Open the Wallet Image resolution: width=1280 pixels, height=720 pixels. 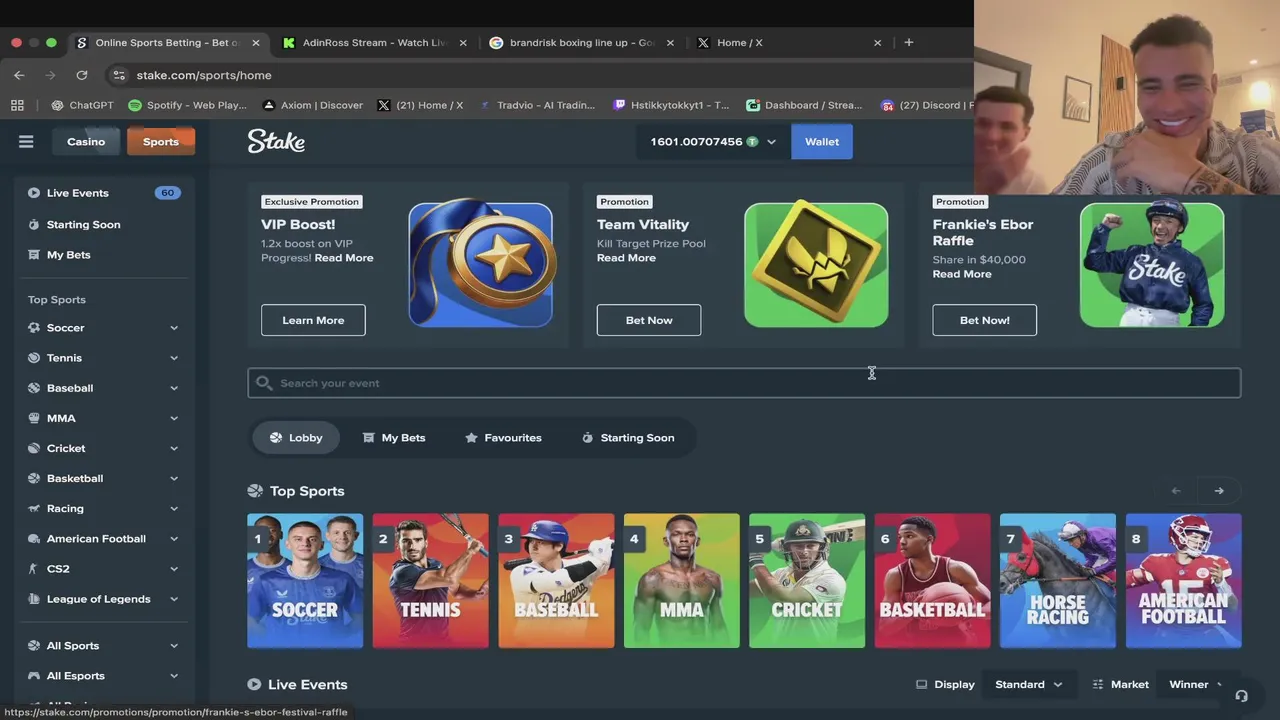pyautogui.click(x=822, y=141)
